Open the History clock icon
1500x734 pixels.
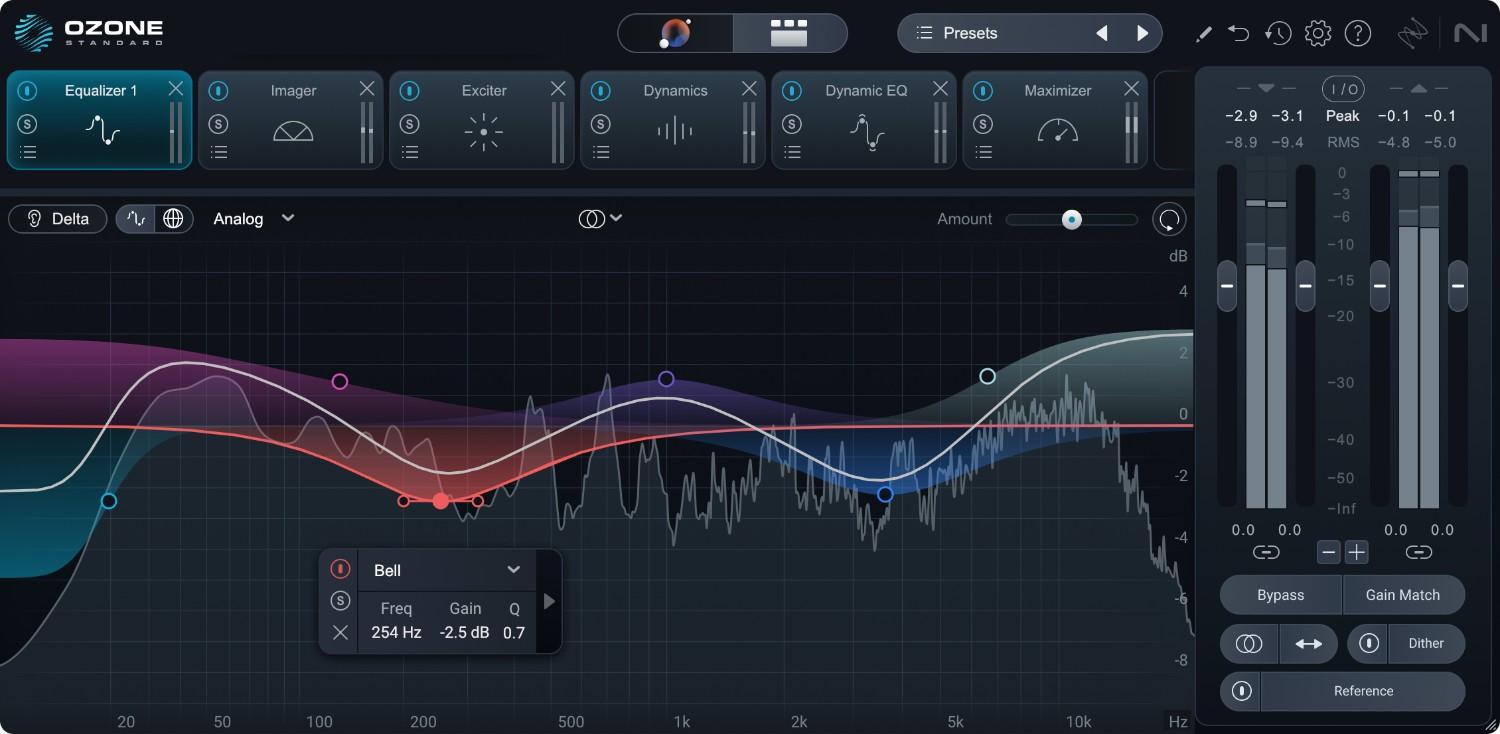[1278, 33]
